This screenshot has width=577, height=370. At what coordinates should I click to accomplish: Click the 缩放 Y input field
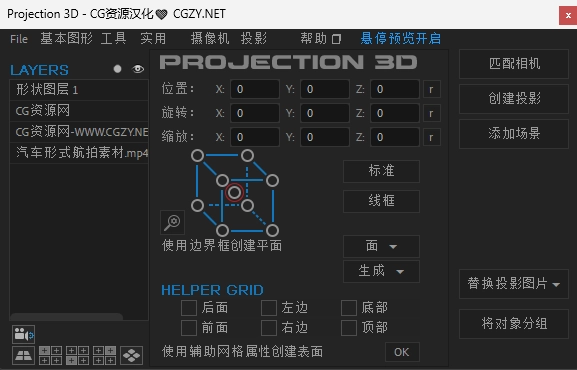coord(325,137)
